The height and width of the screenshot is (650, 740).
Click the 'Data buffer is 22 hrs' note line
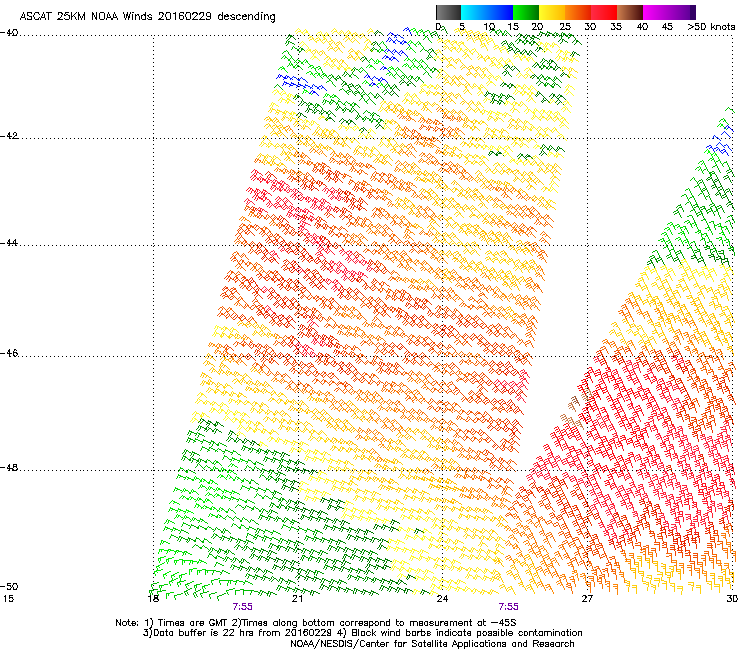coord(362,633)
